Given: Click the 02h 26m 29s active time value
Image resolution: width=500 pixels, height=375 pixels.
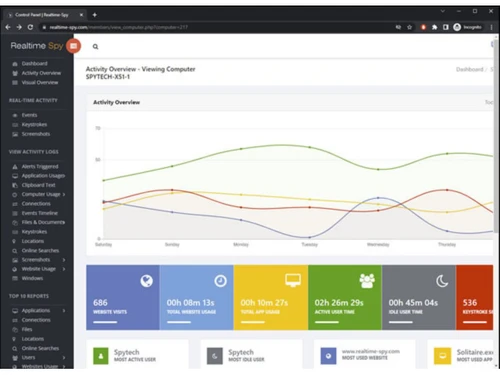Looking at the screenshot, I should tap(339, 303).
